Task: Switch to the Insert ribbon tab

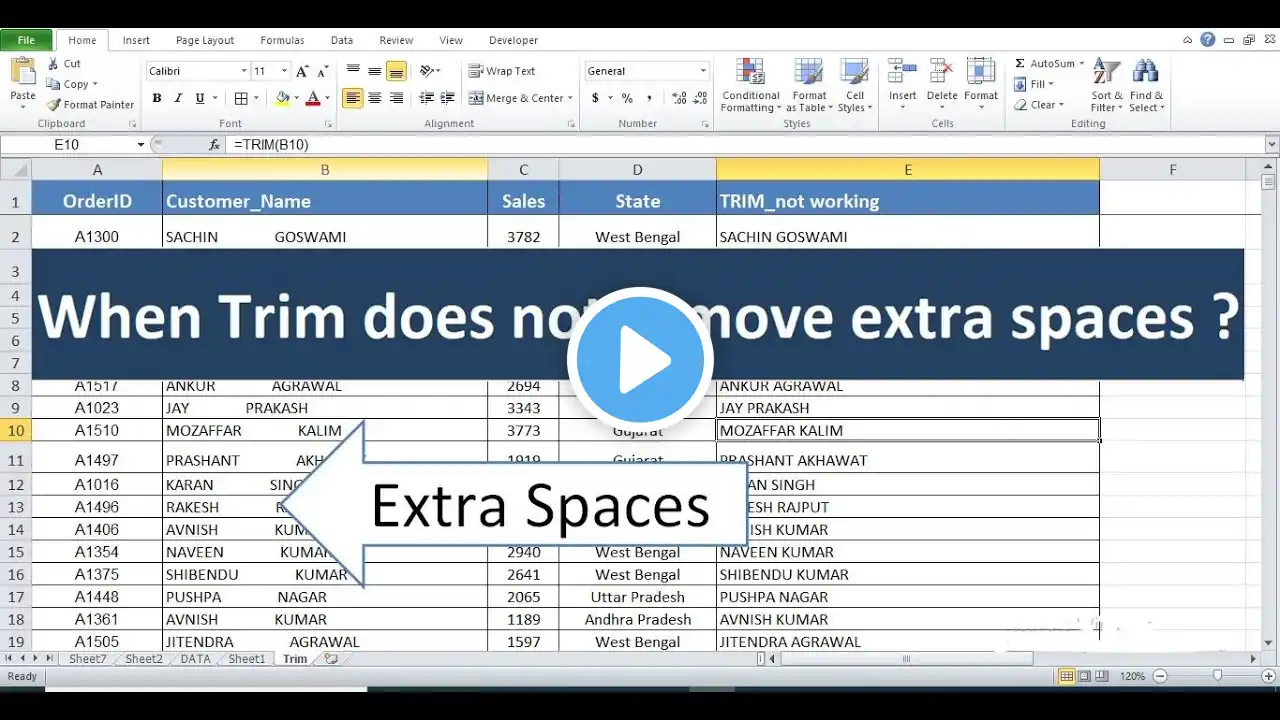Action: 136,40
